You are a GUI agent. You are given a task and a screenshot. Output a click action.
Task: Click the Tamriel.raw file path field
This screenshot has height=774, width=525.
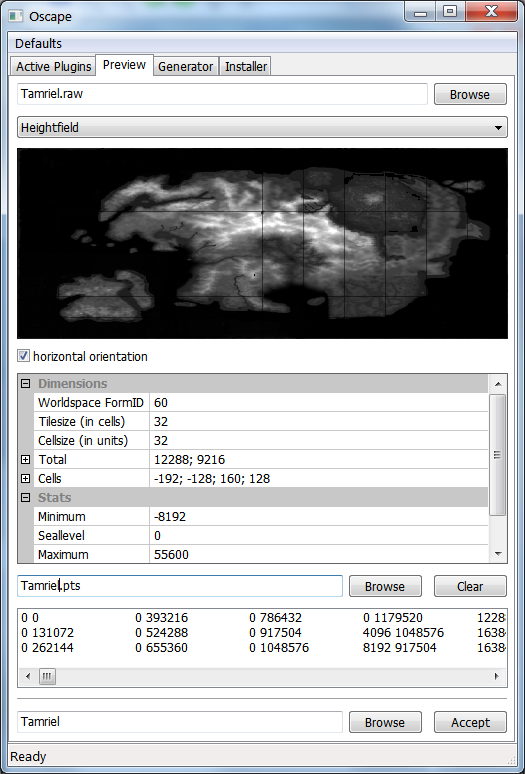click(223, 94)
